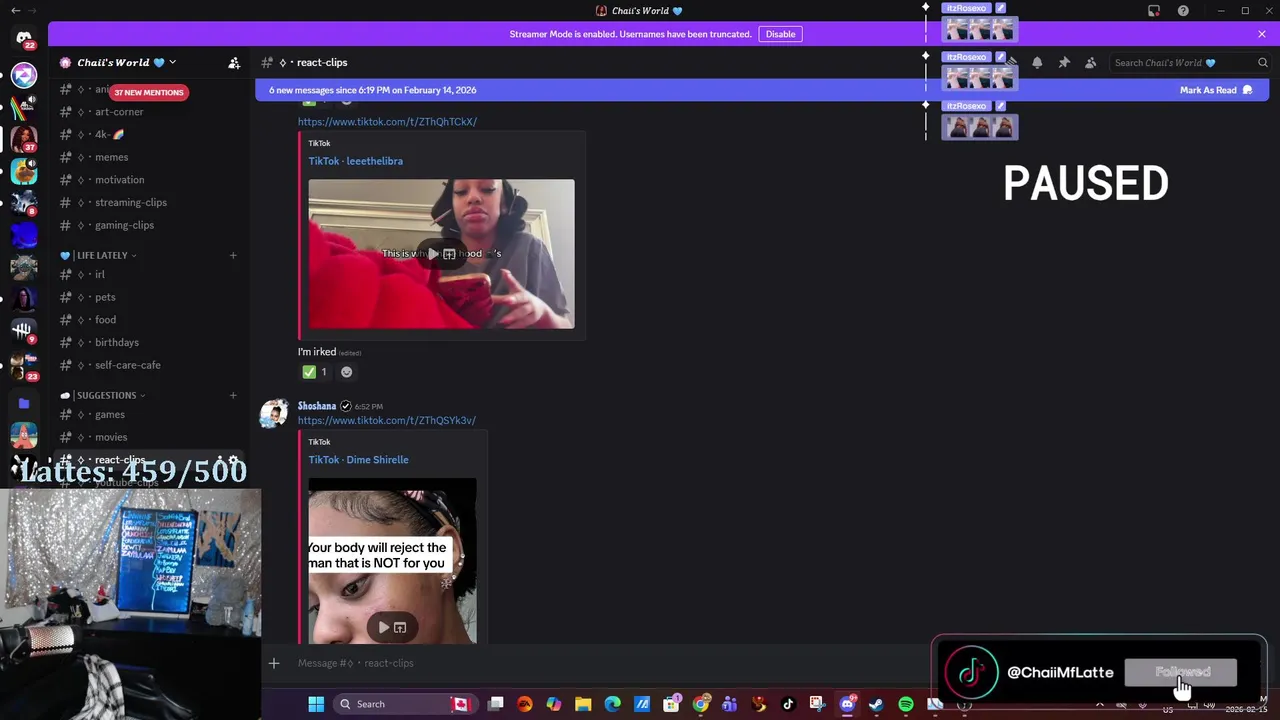Open Patrick Star server icon

coord(24,436)
